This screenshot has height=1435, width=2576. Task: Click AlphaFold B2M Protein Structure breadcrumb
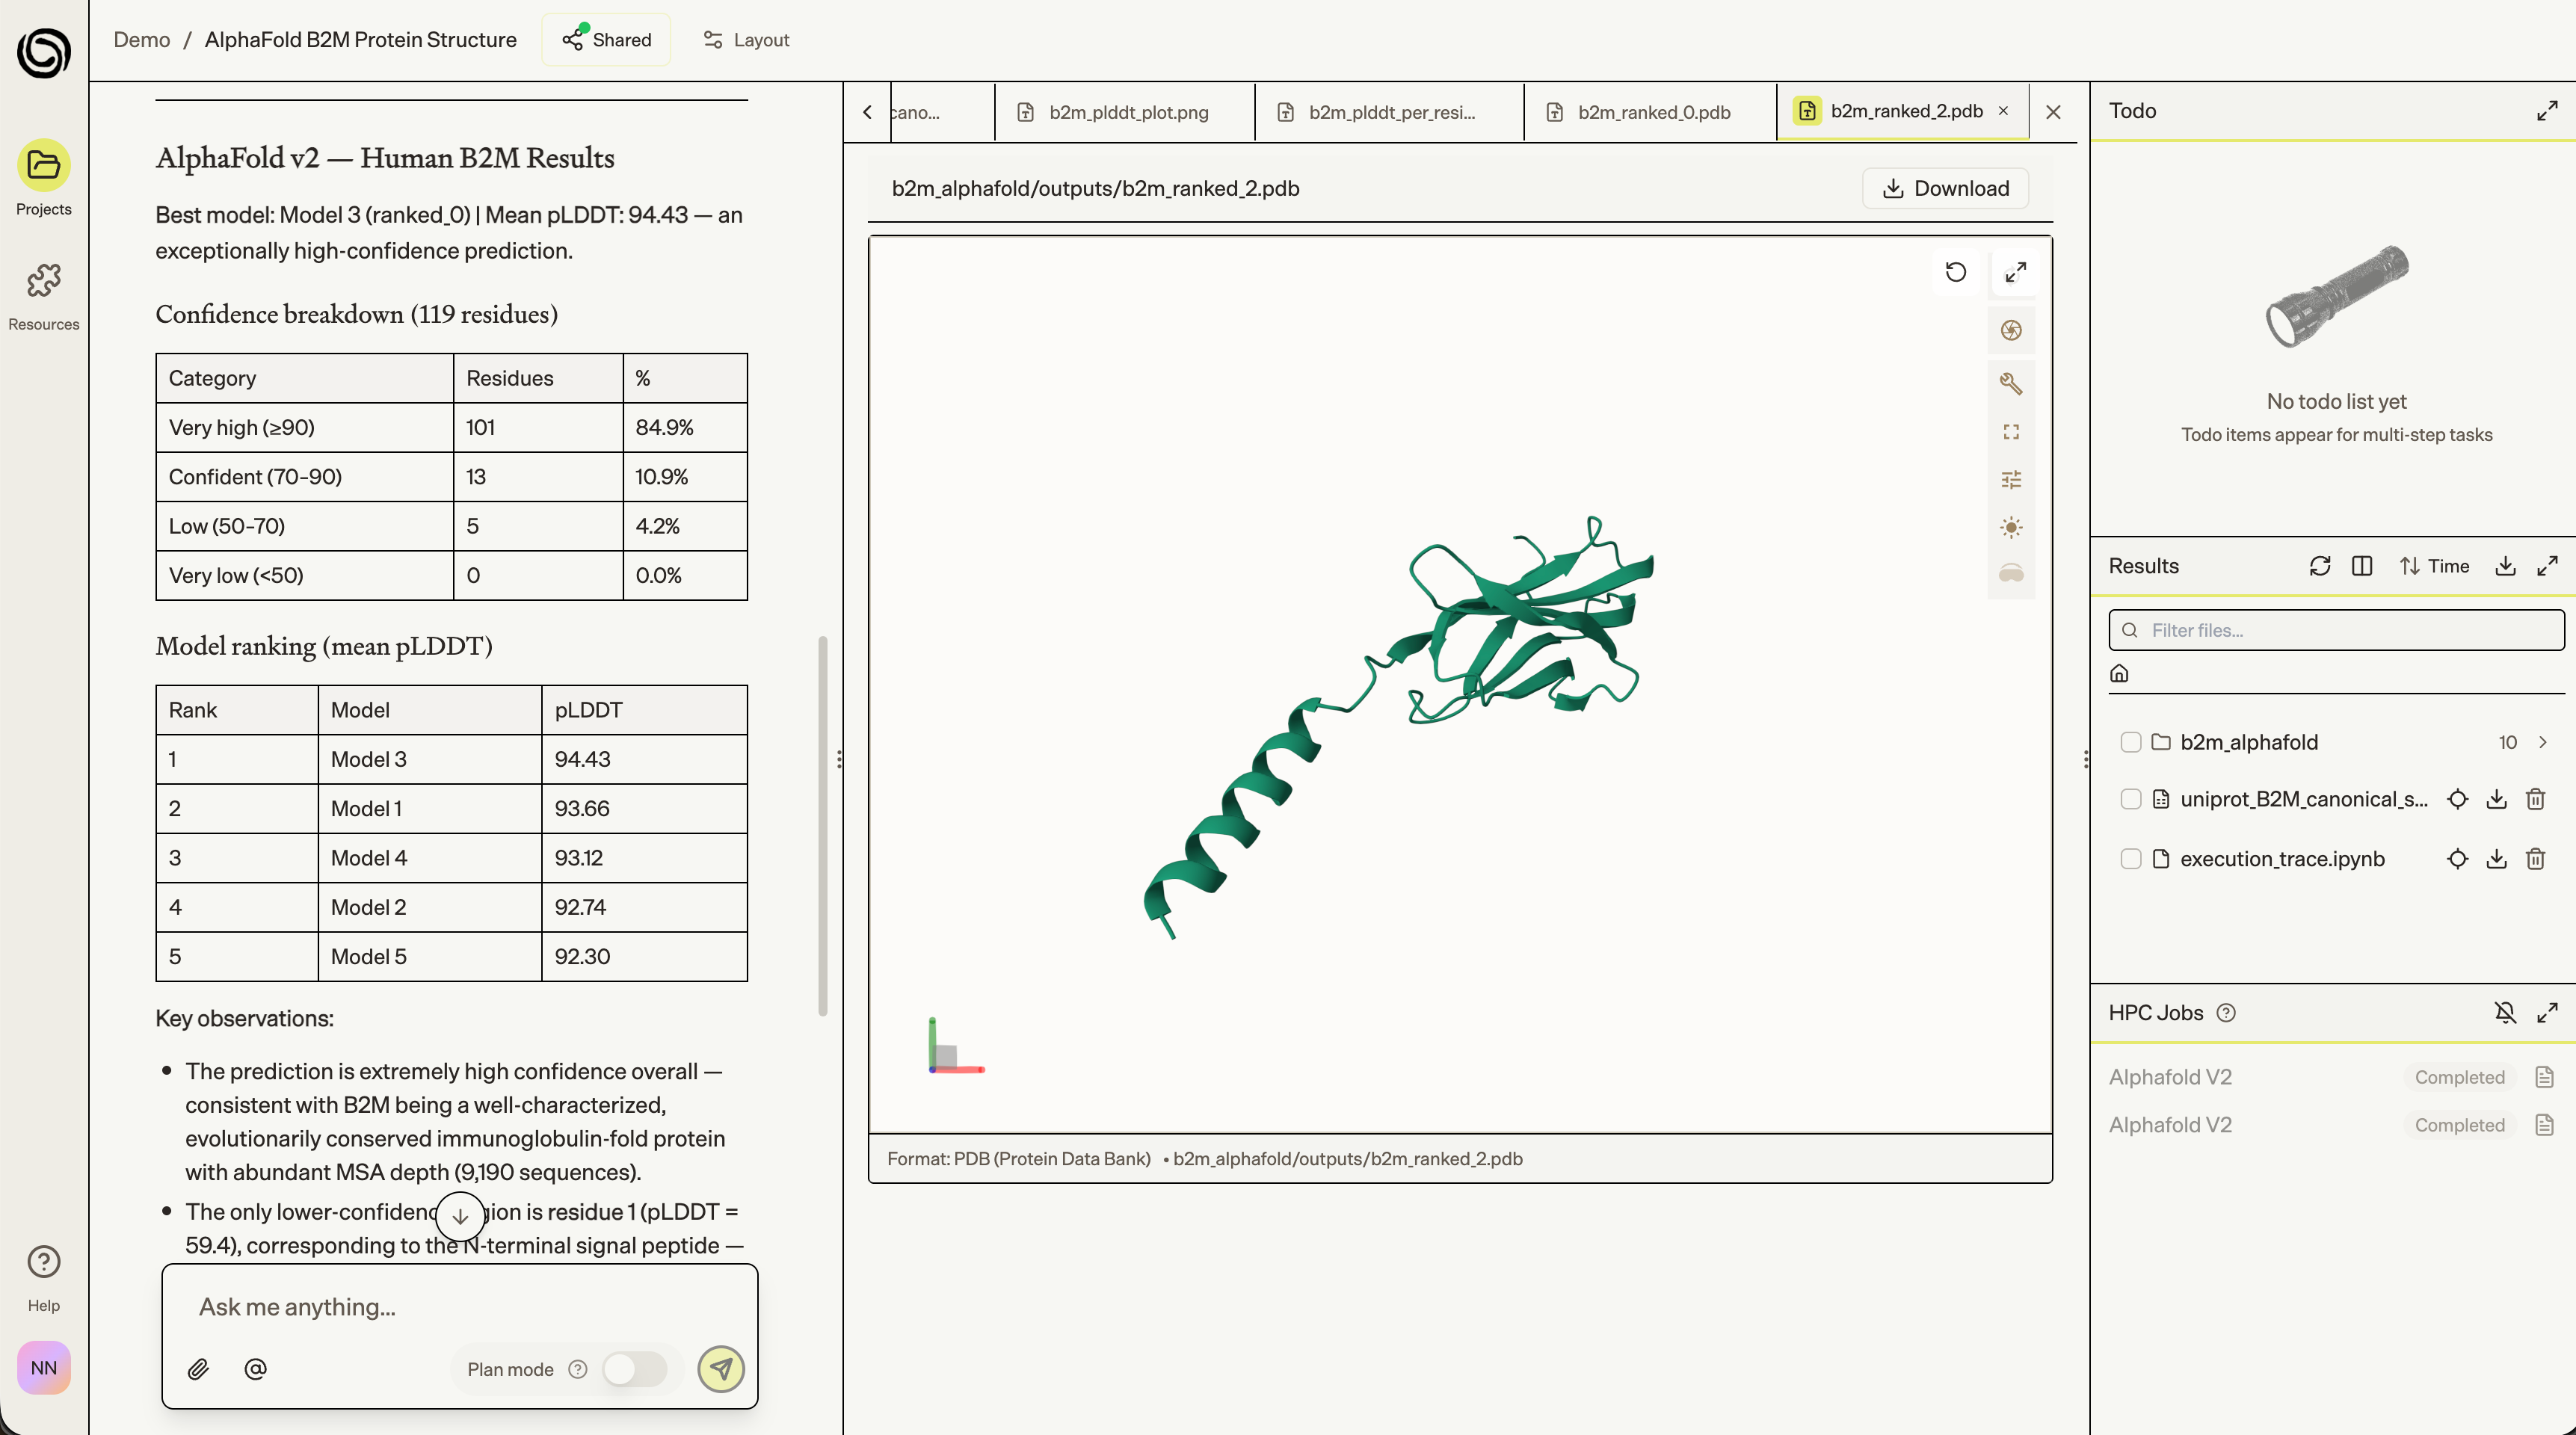pyautogui.click(x=360, y=39)
